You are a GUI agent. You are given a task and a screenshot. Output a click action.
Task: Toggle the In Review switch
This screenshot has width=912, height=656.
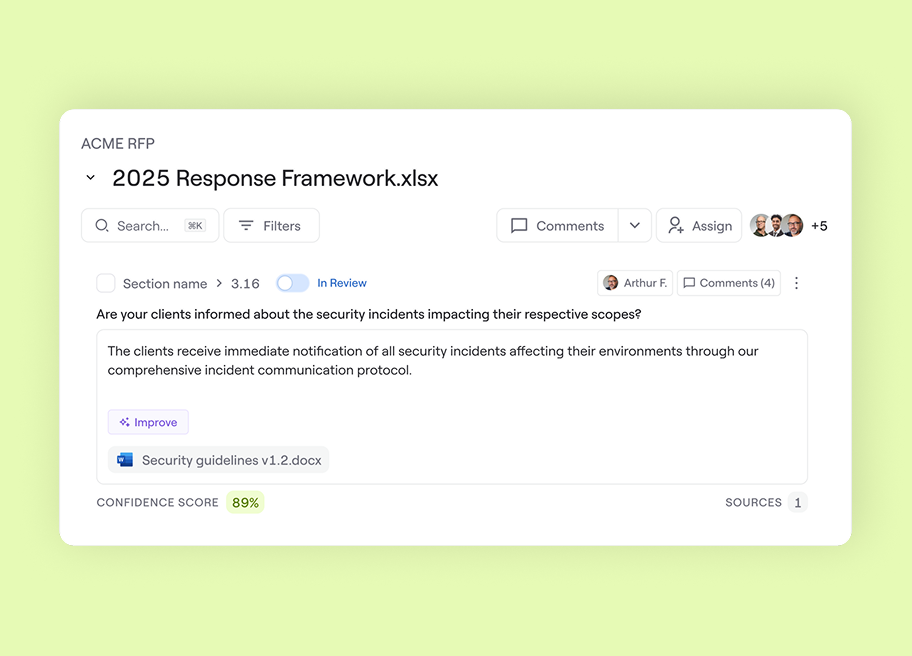click(x=292, y=283)
